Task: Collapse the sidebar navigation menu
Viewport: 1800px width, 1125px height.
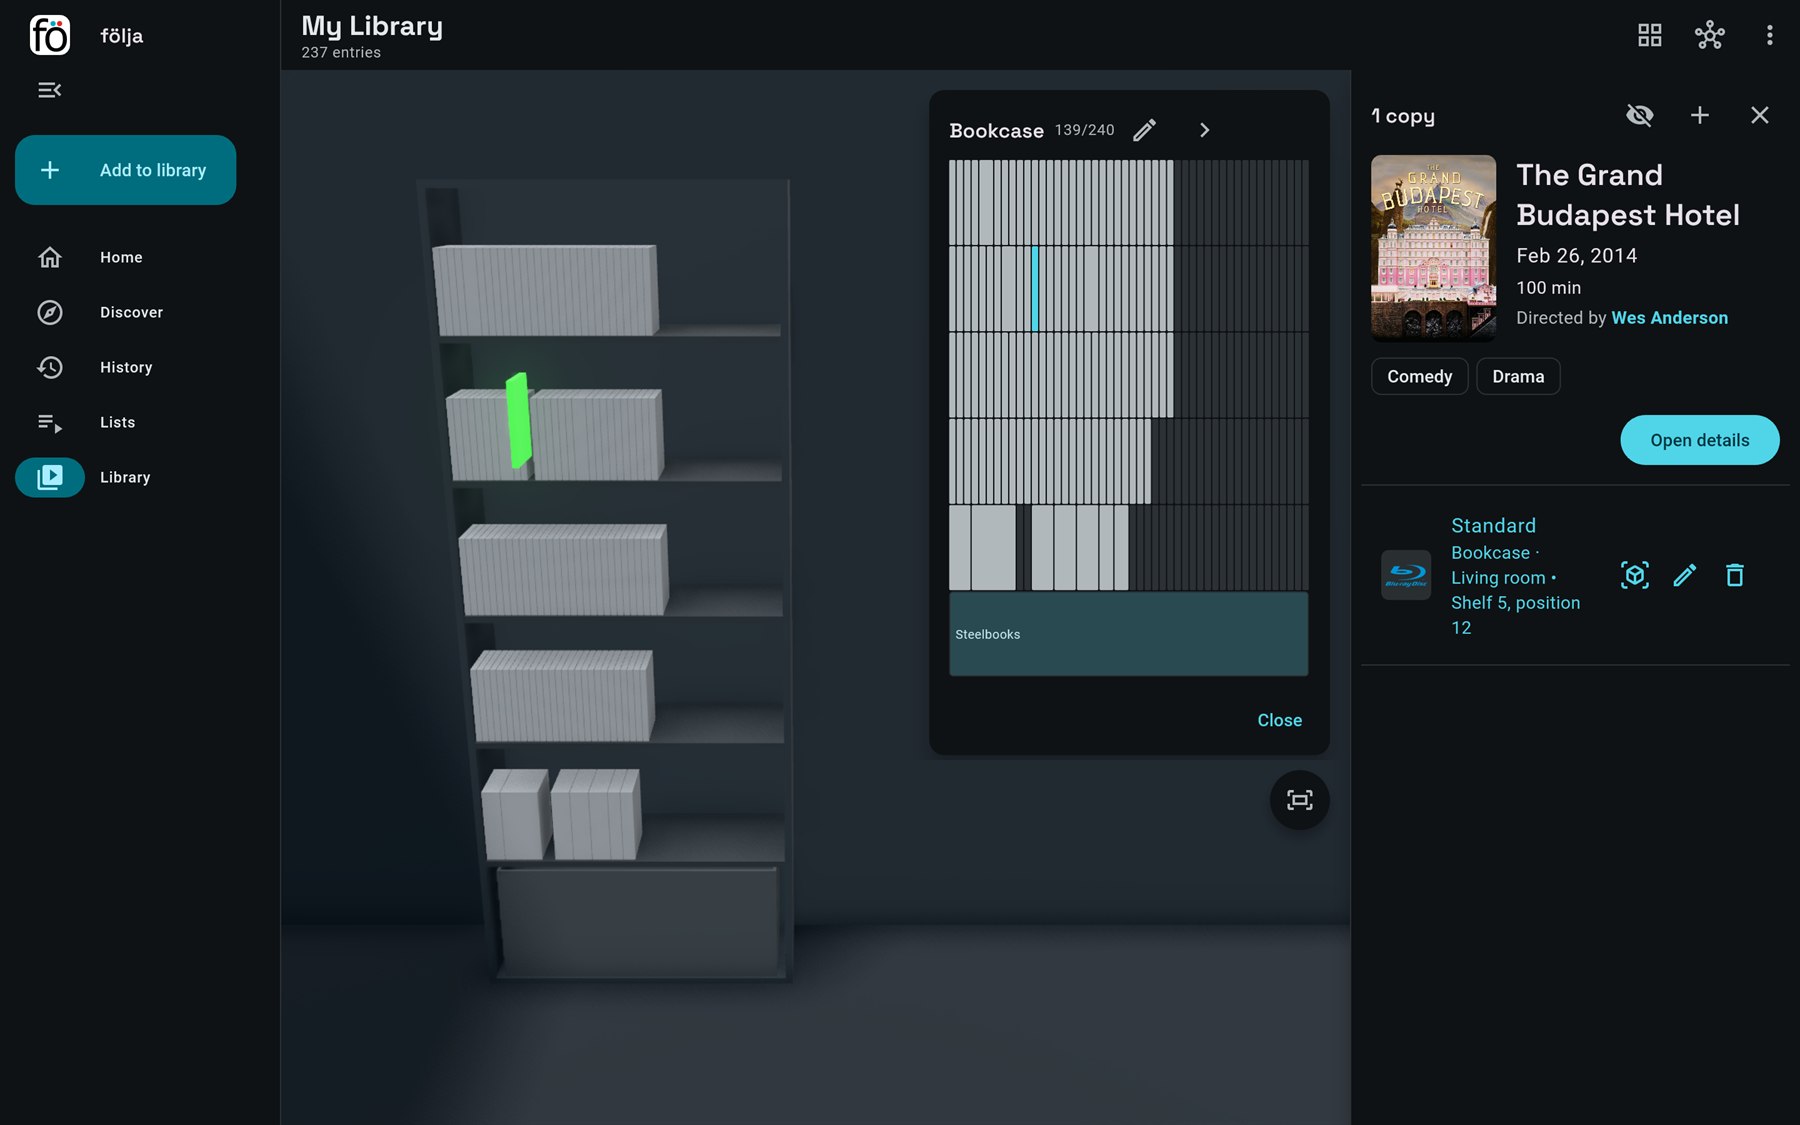Action: (50, 90)
